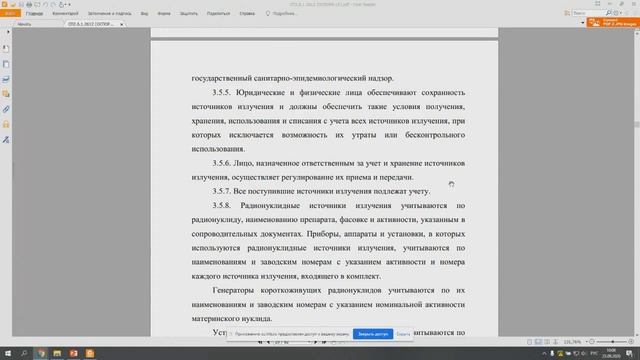Screen dimensions: 640x360
Task: Open the Справка tab
Action: 247,13
